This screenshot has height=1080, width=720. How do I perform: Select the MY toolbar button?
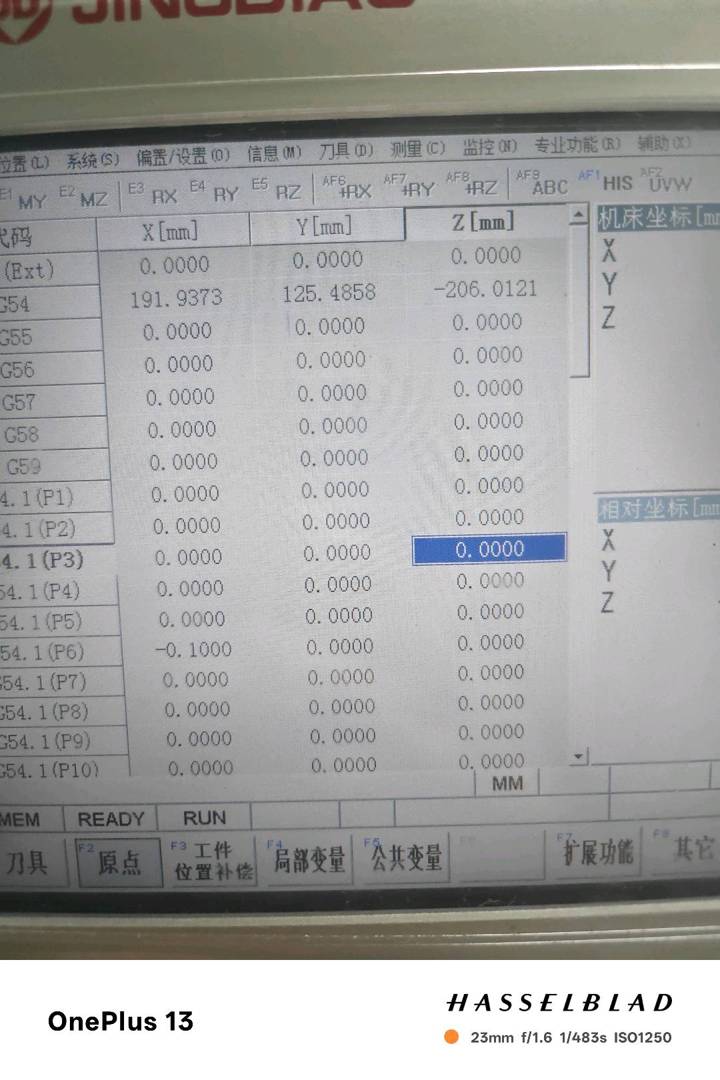25,199
